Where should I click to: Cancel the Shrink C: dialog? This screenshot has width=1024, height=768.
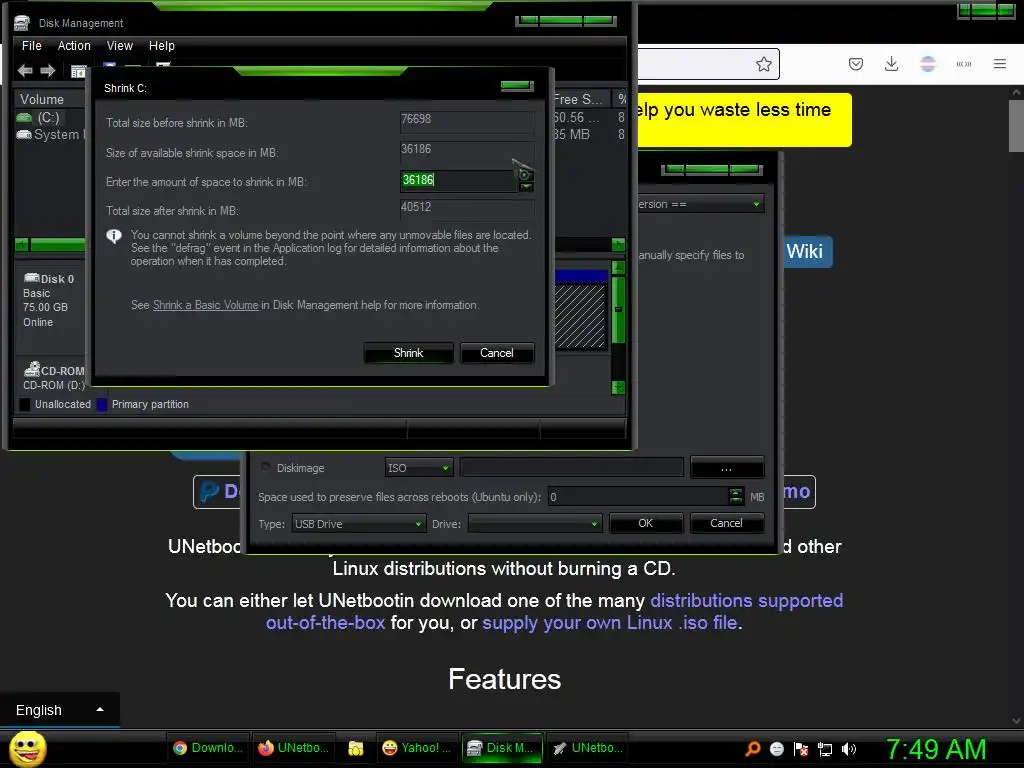(x=497, y=353)
